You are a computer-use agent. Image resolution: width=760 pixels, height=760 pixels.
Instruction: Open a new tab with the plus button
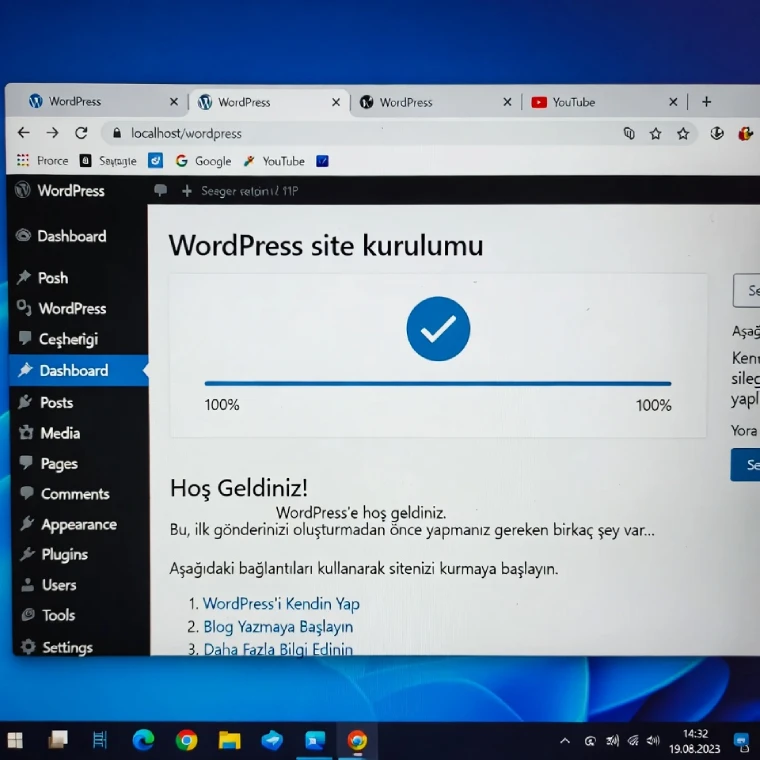pyautogui.click(x=706, y=102)
